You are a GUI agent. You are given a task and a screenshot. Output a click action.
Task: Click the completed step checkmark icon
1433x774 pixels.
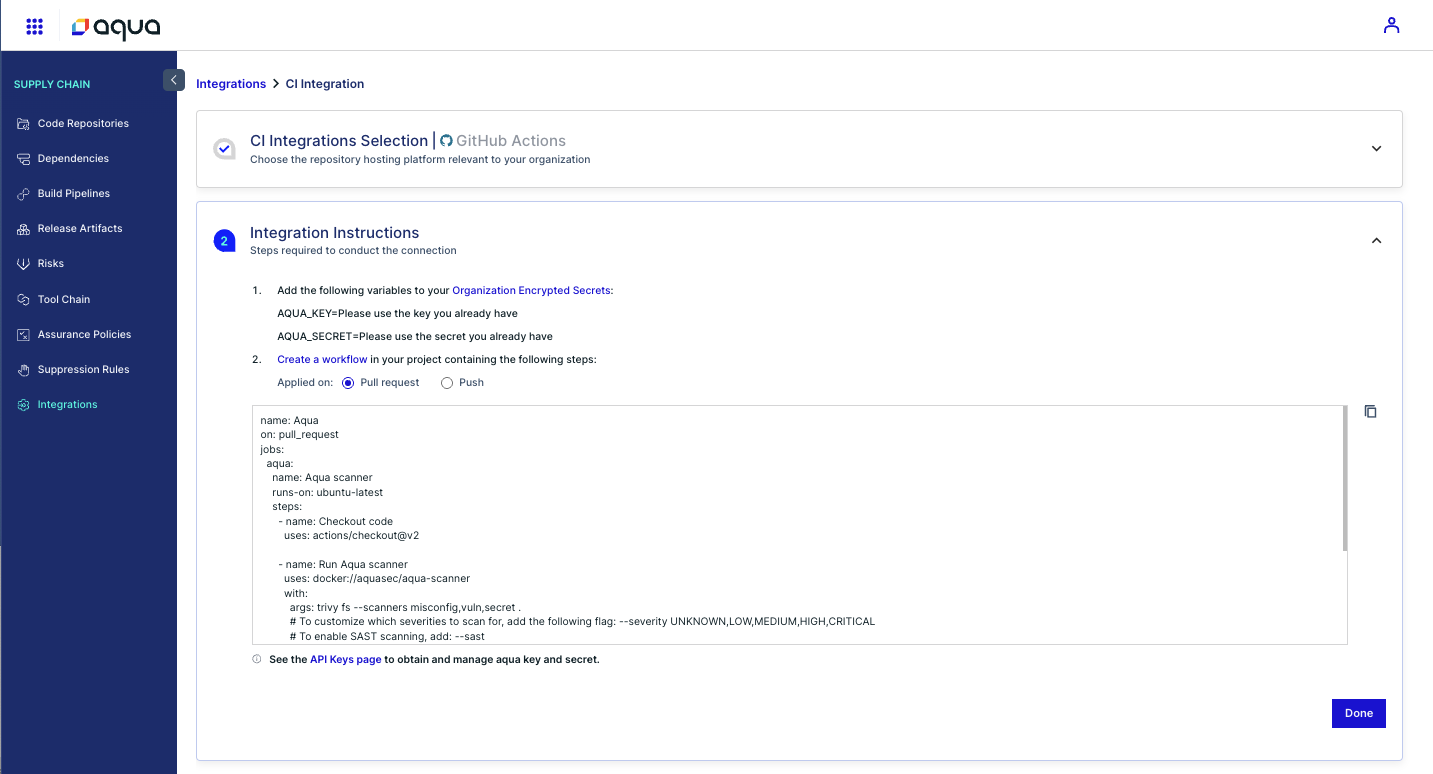click(225, 149)
